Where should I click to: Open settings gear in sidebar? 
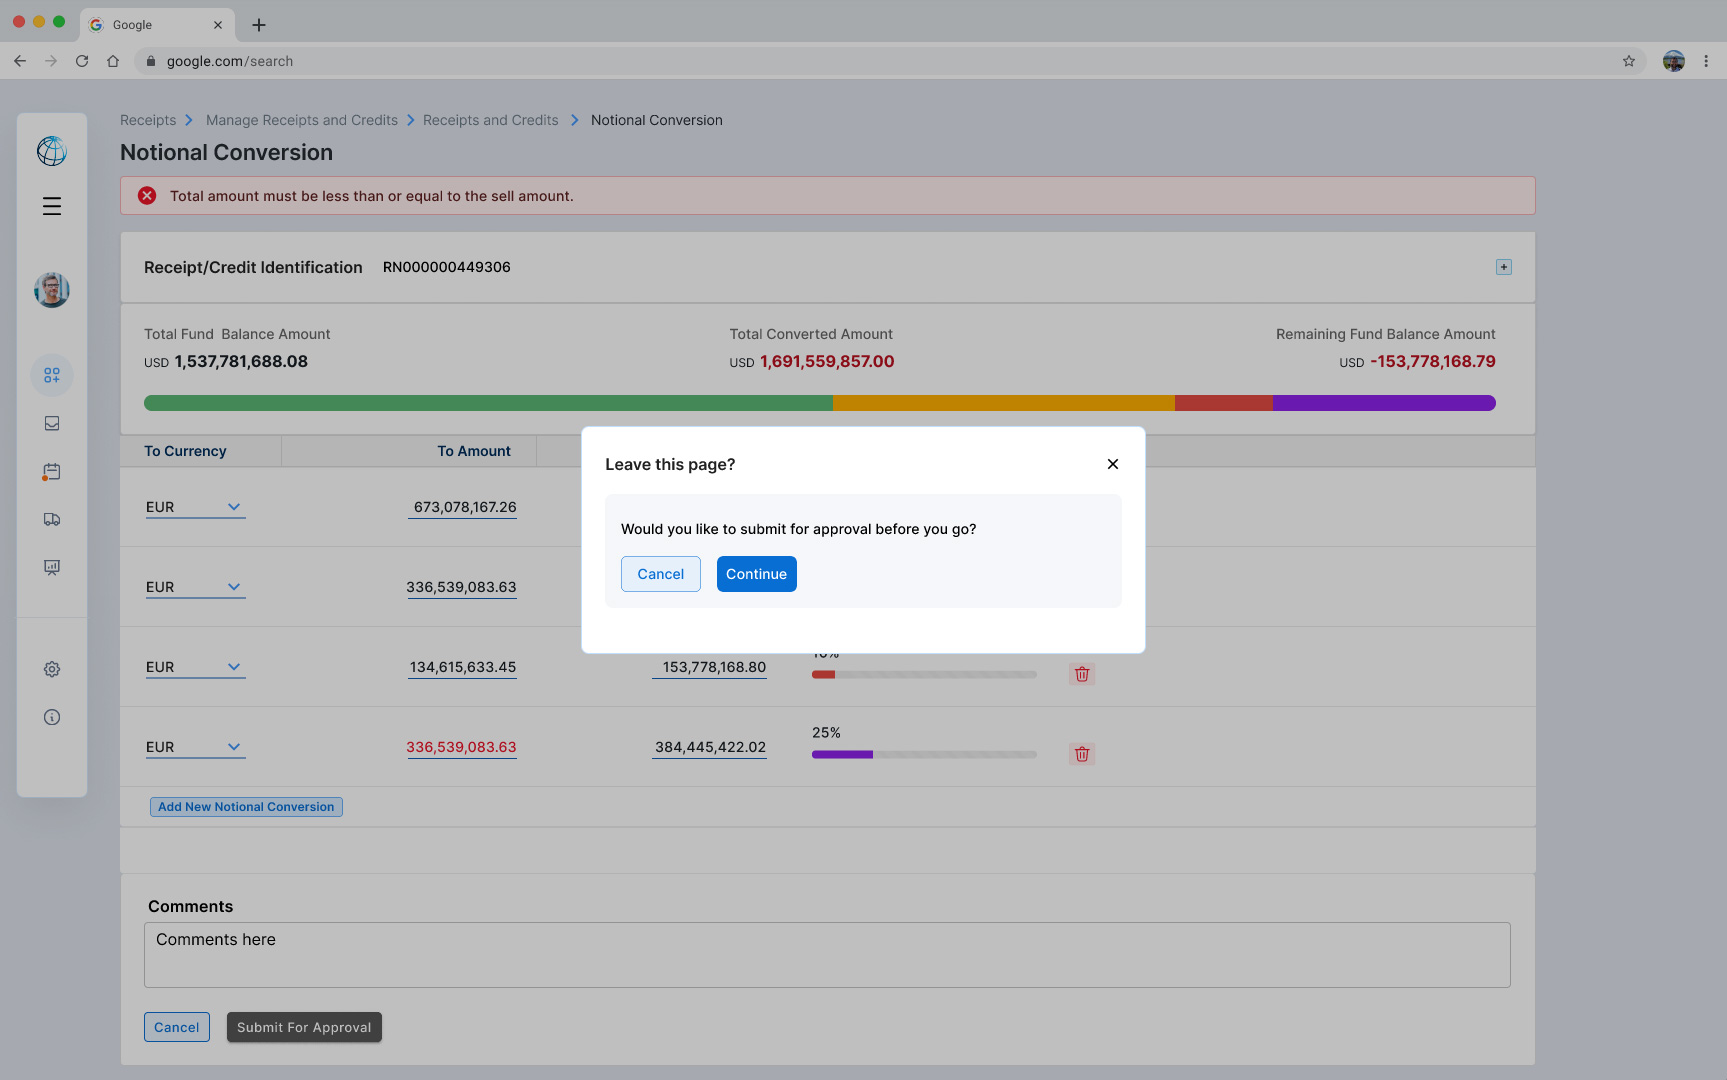pyautogui.click(x=52, y=669)
